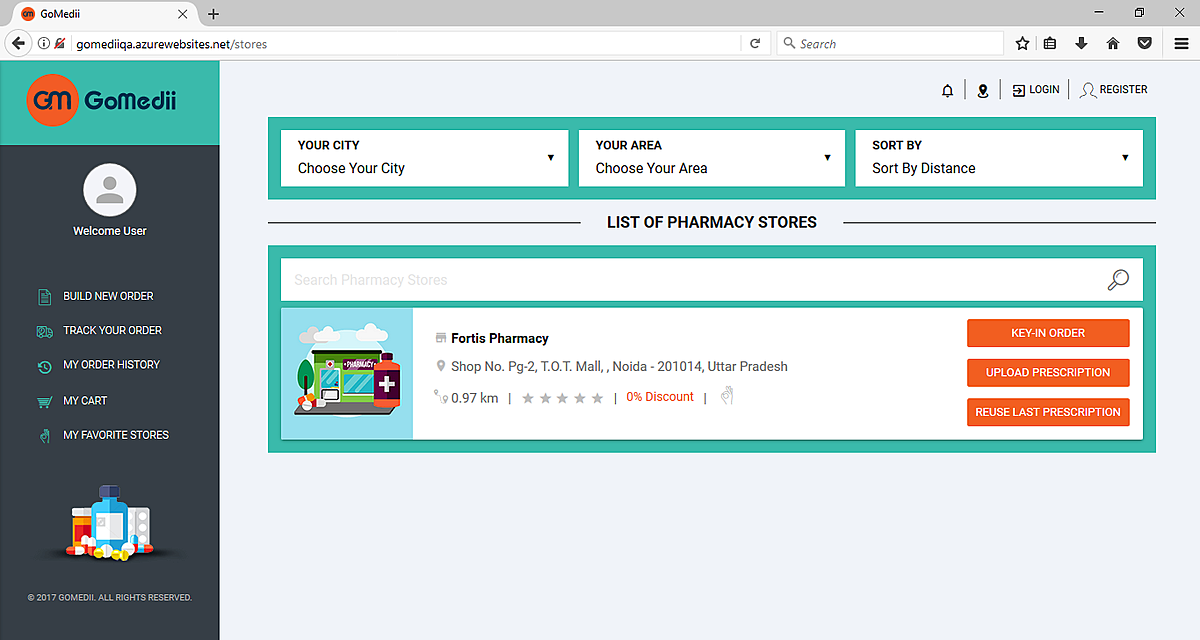This screenshot has height=640, width=1200.
Task: Bookmark this page with the star icon
Action: (x=1022, y=44)
